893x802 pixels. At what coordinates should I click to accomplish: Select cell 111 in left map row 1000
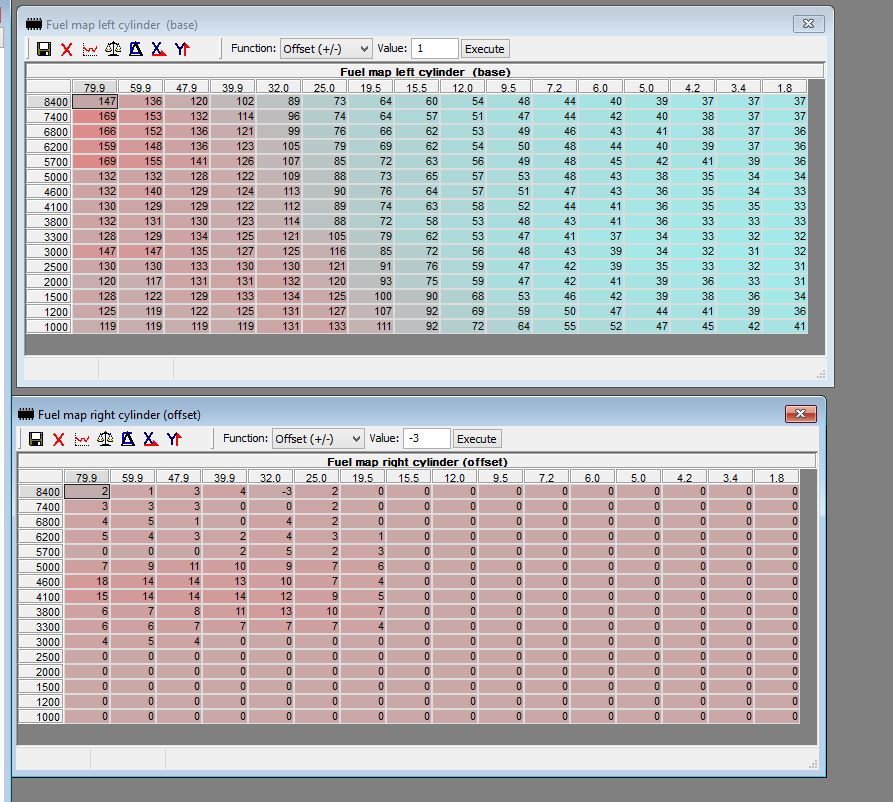pyautogui.click(x=371, y=326)
